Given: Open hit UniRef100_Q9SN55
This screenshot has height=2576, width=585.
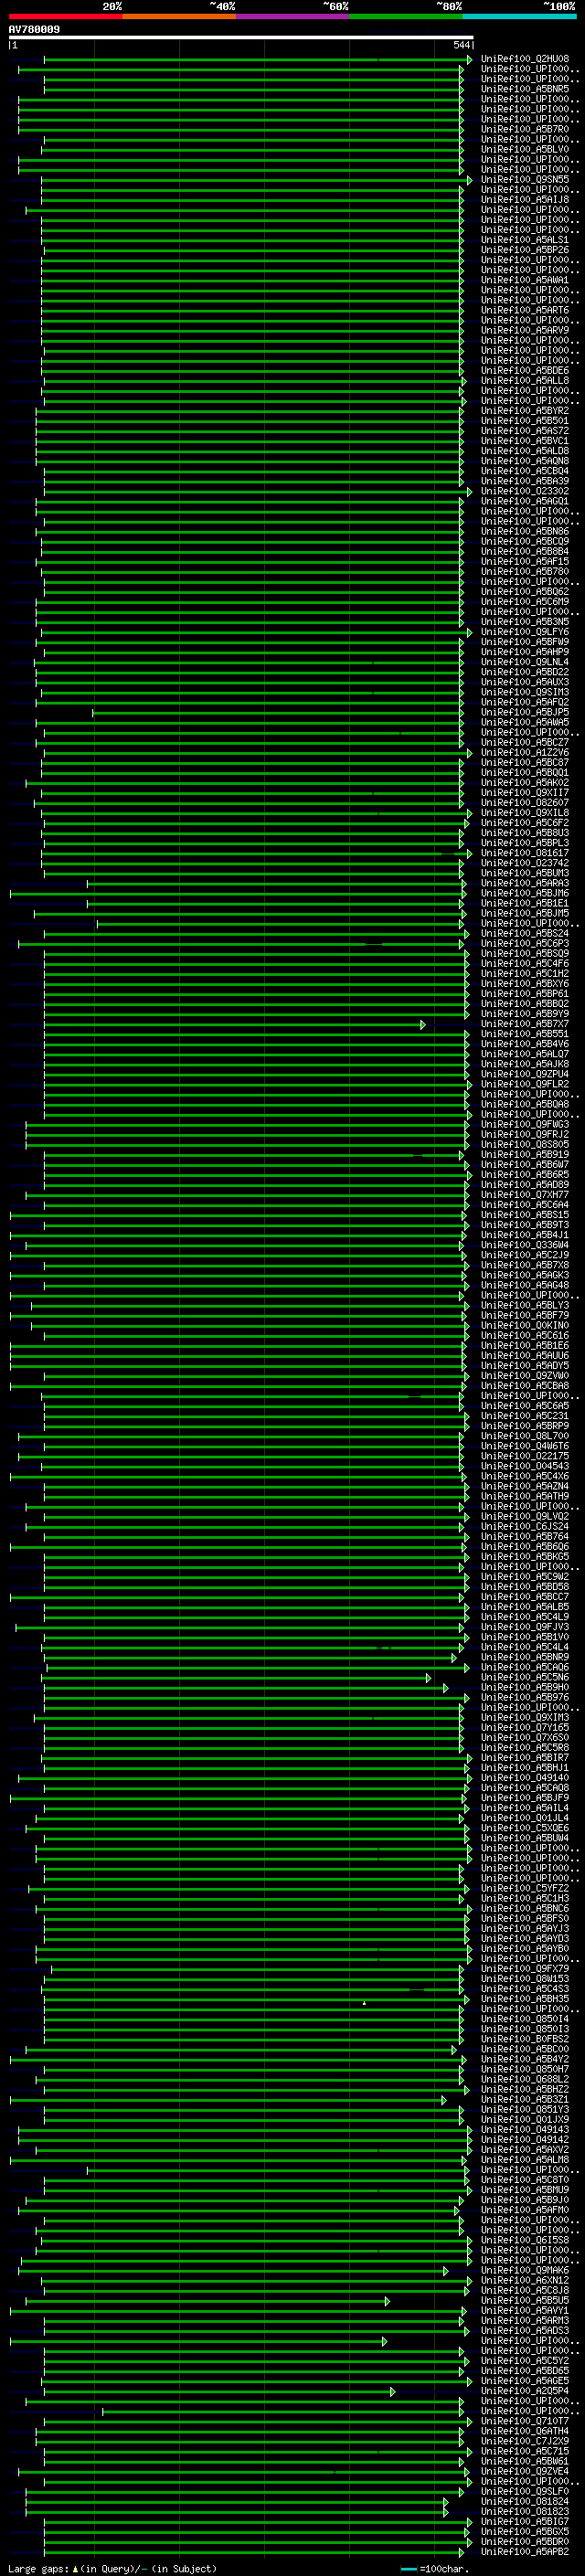Looking at the screenshot, I should [525, 180].
